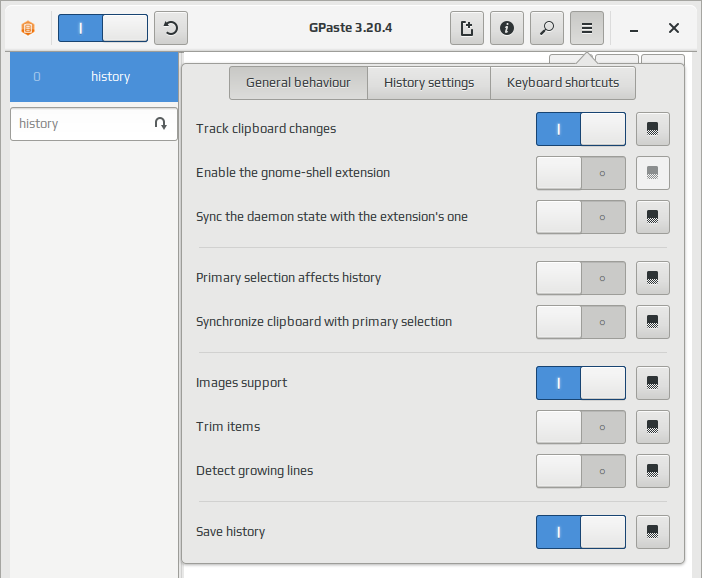This screenshot has width=702, height=578.
Task: Enable the gnome-shell extension switch
Action: [x=581, y=173]
